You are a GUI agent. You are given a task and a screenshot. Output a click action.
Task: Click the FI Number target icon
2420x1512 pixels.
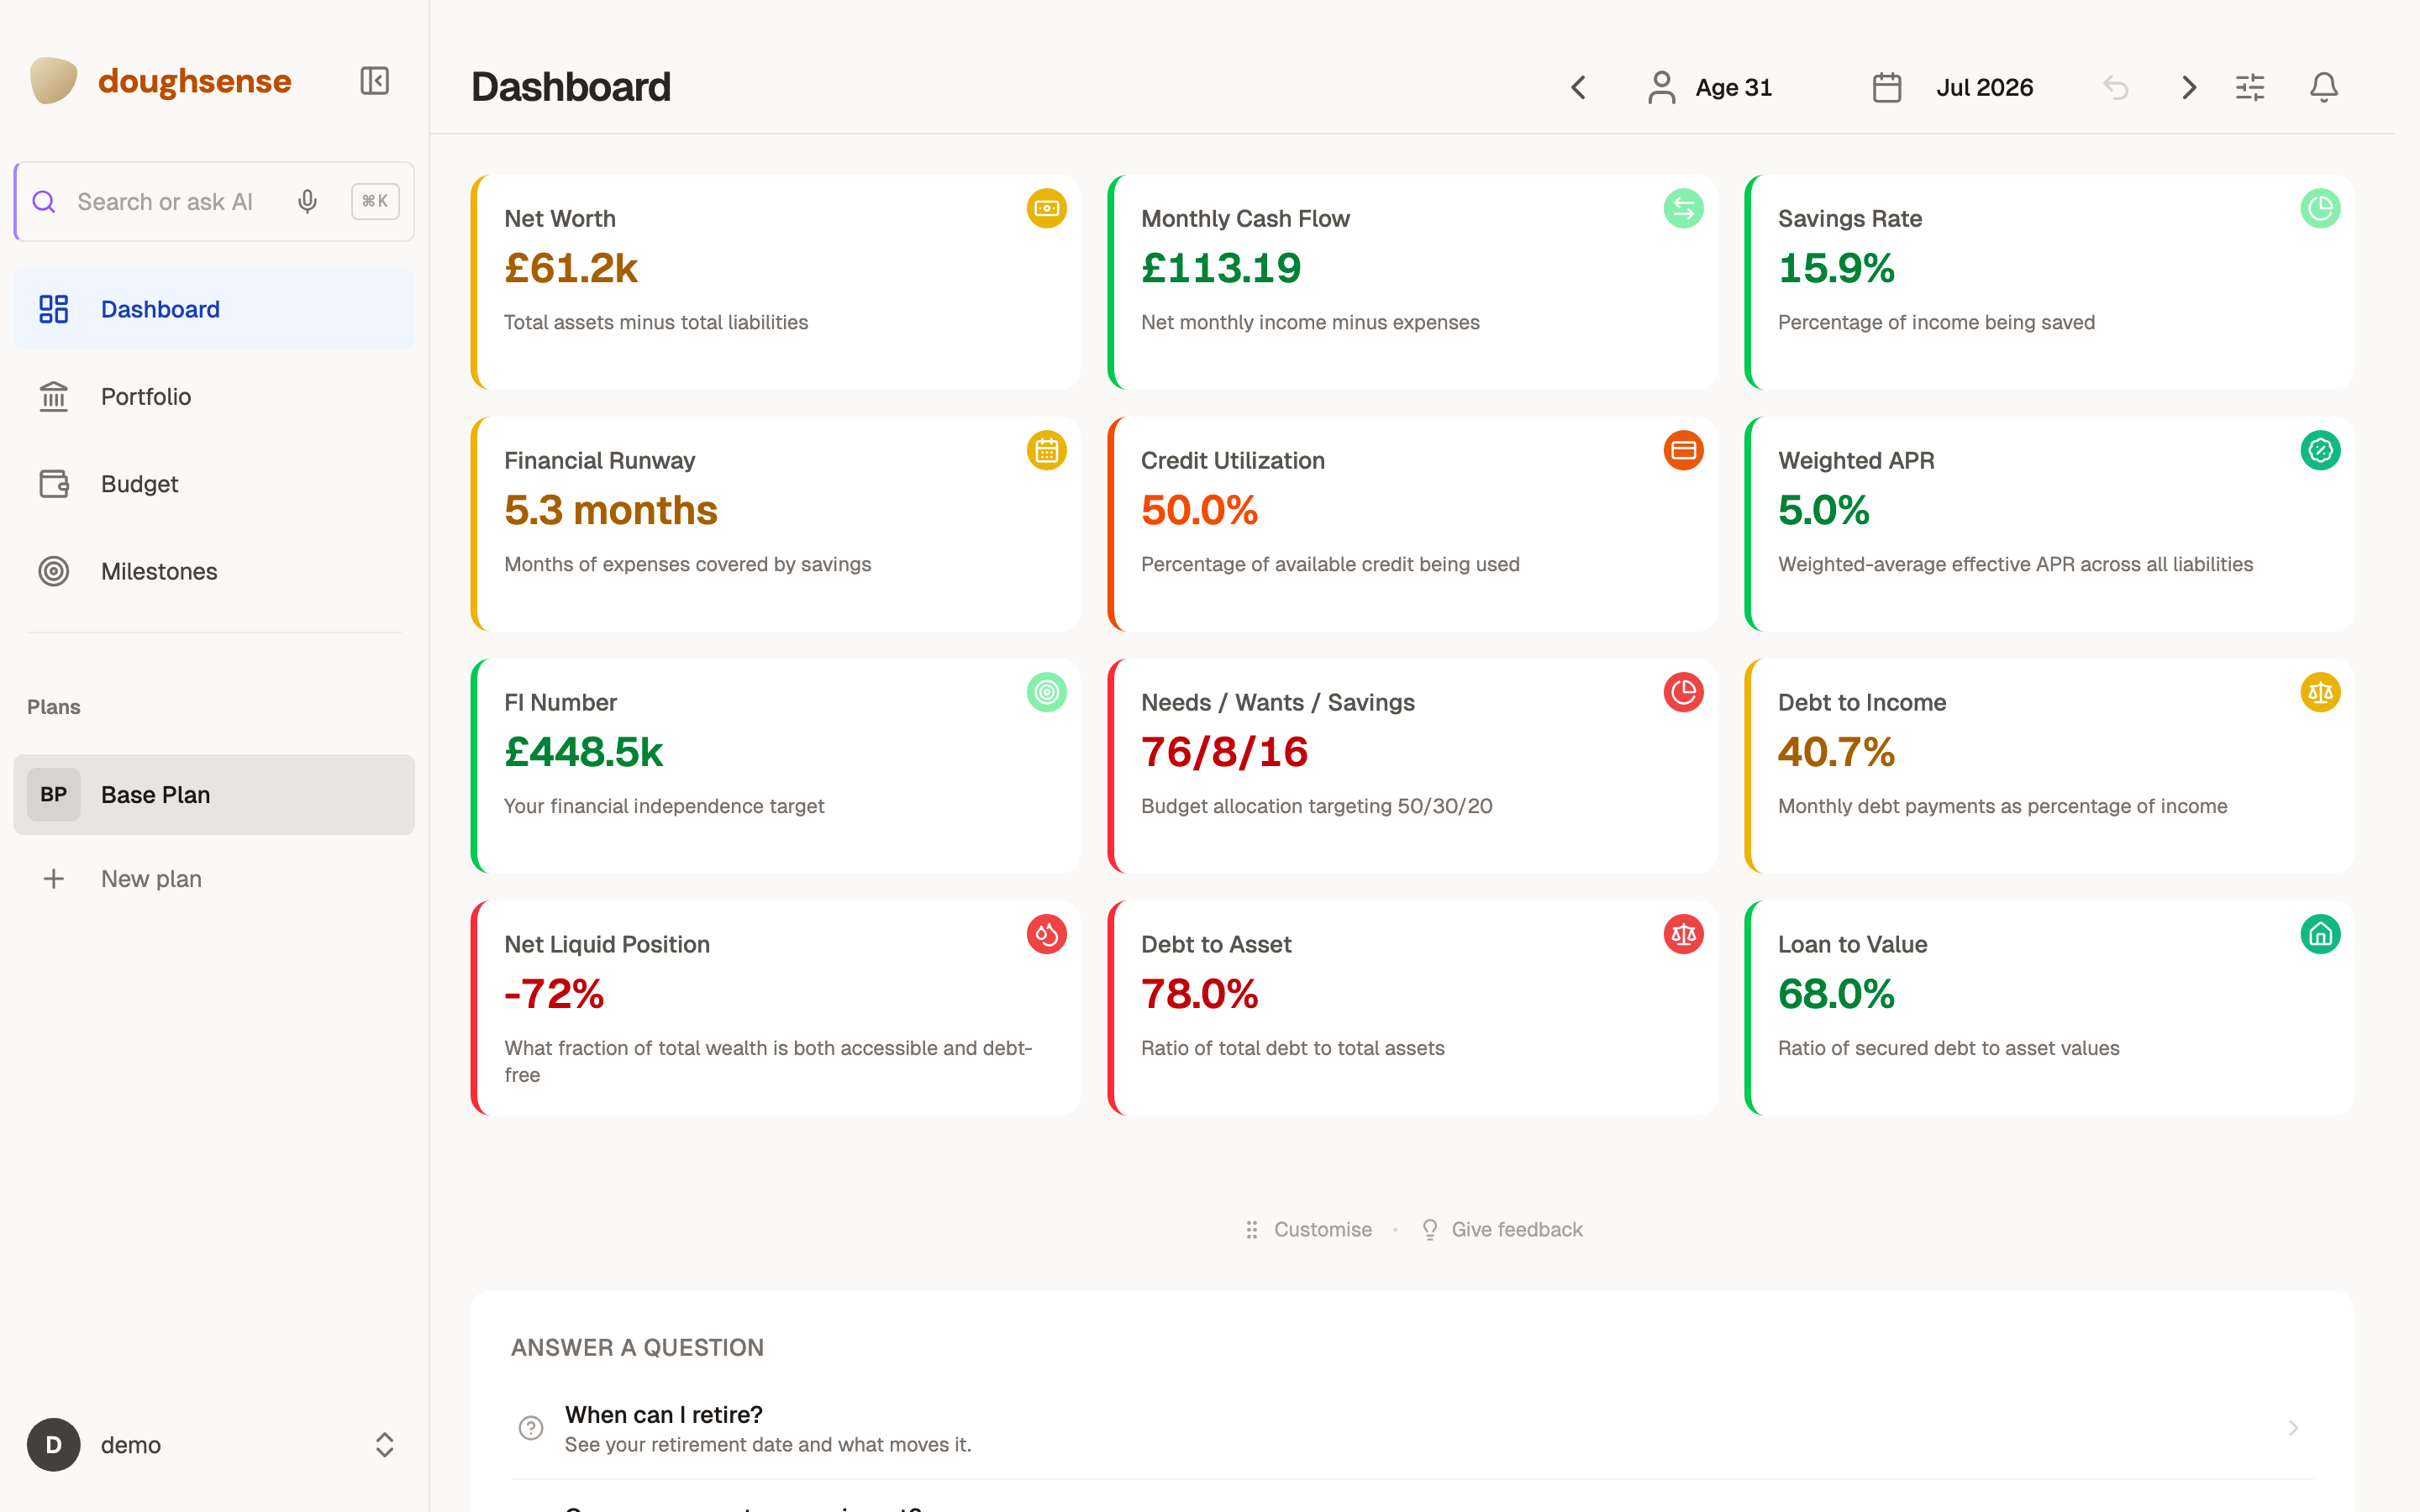1047,693
